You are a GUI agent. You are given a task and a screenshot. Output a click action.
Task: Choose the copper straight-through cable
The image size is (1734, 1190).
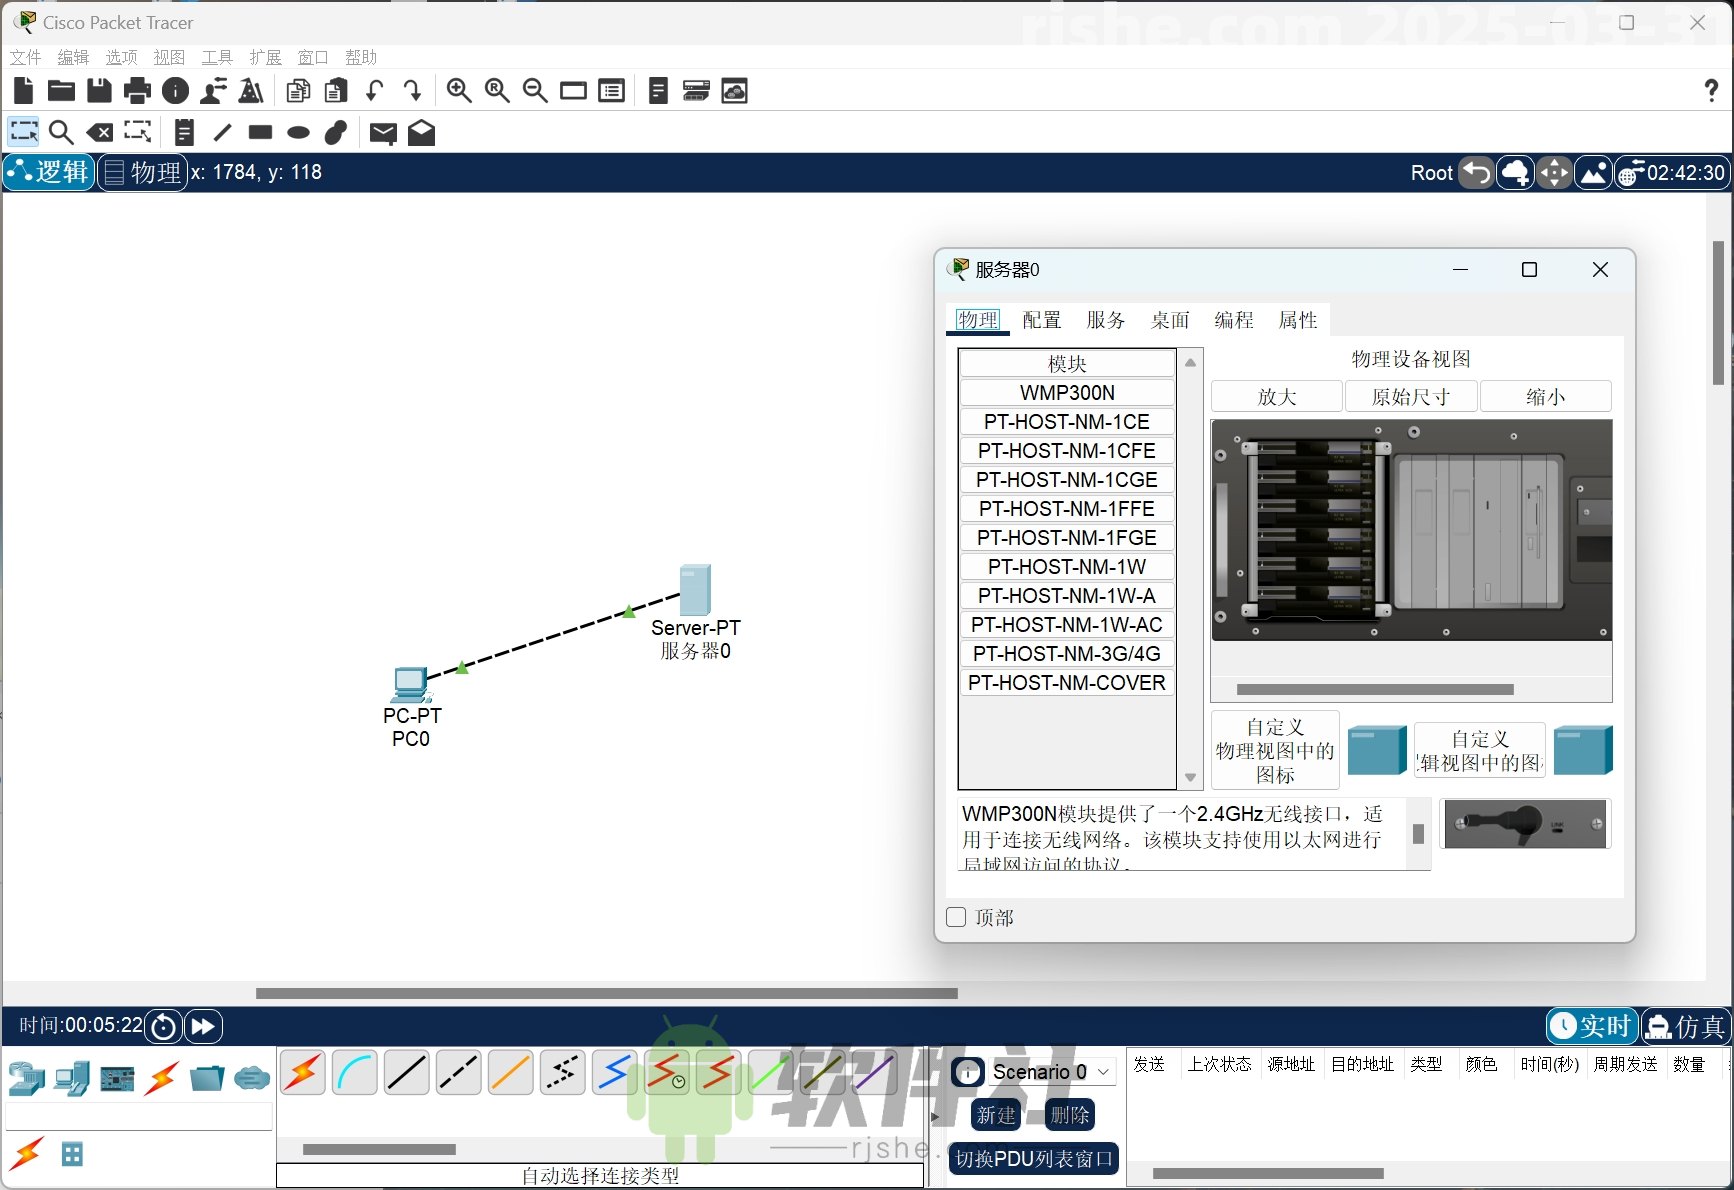[x=407, y=1073]
